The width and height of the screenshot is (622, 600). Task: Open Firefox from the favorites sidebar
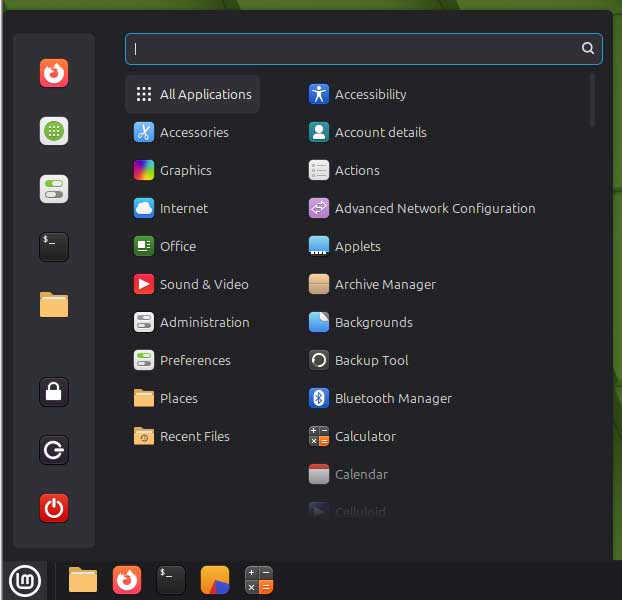tap(54, 73)
